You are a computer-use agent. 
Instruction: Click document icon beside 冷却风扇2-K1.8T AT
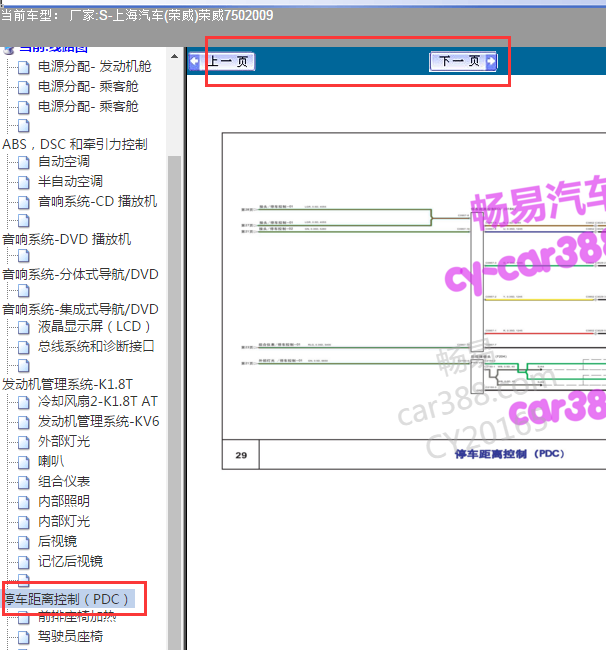[x=24, y=402]
